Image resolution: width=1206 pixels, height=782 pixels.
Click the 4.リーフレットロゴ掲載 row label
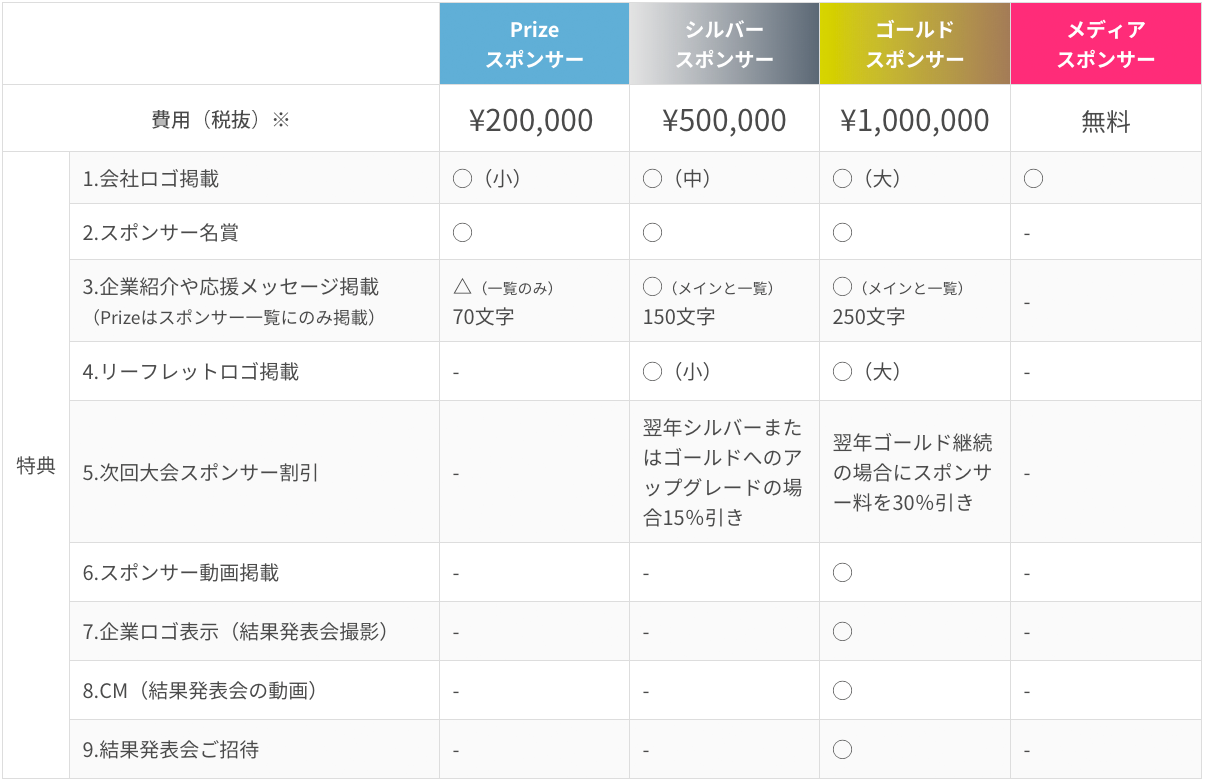point(190,372)
